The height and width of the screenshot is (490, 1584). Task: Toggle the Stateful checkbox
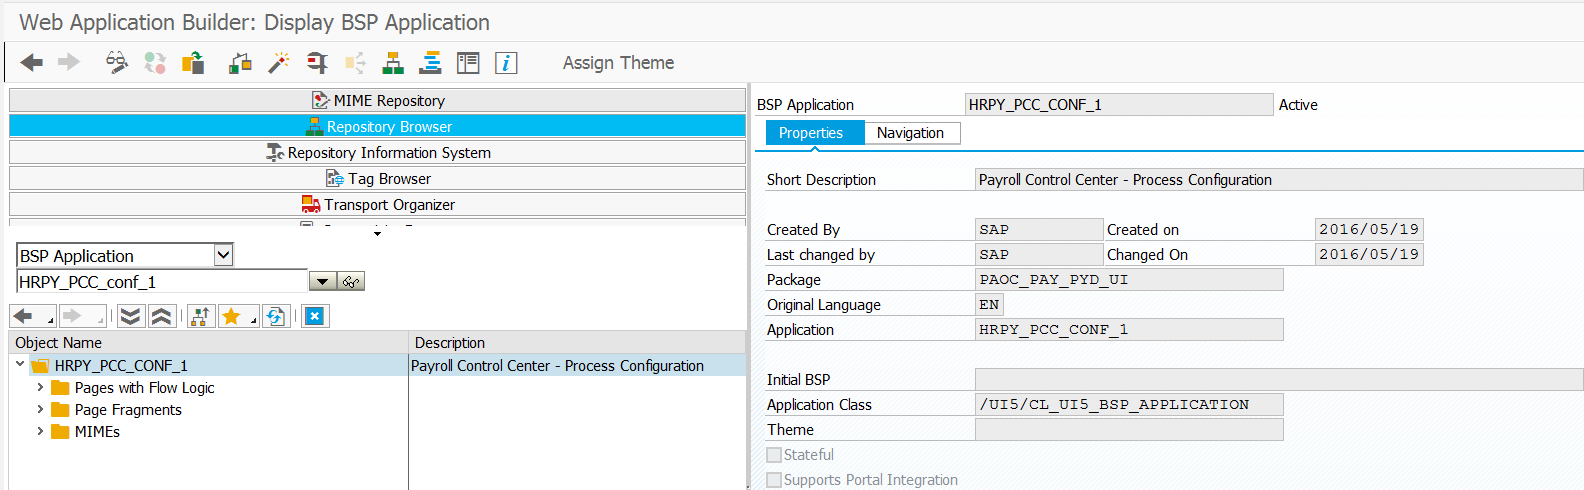(x=774, y=455)
